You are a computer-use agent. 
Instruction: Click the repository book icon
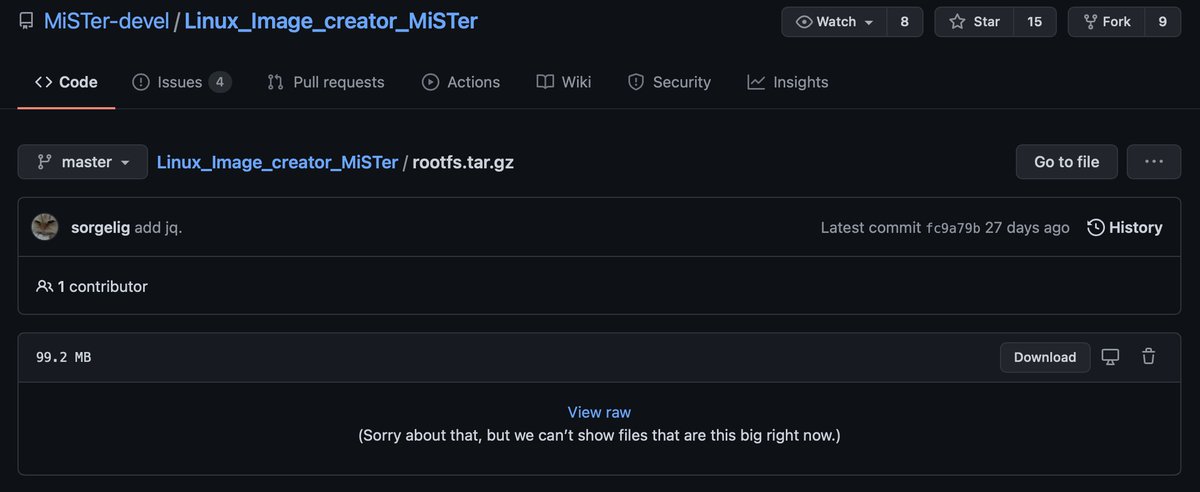[26, 21]
